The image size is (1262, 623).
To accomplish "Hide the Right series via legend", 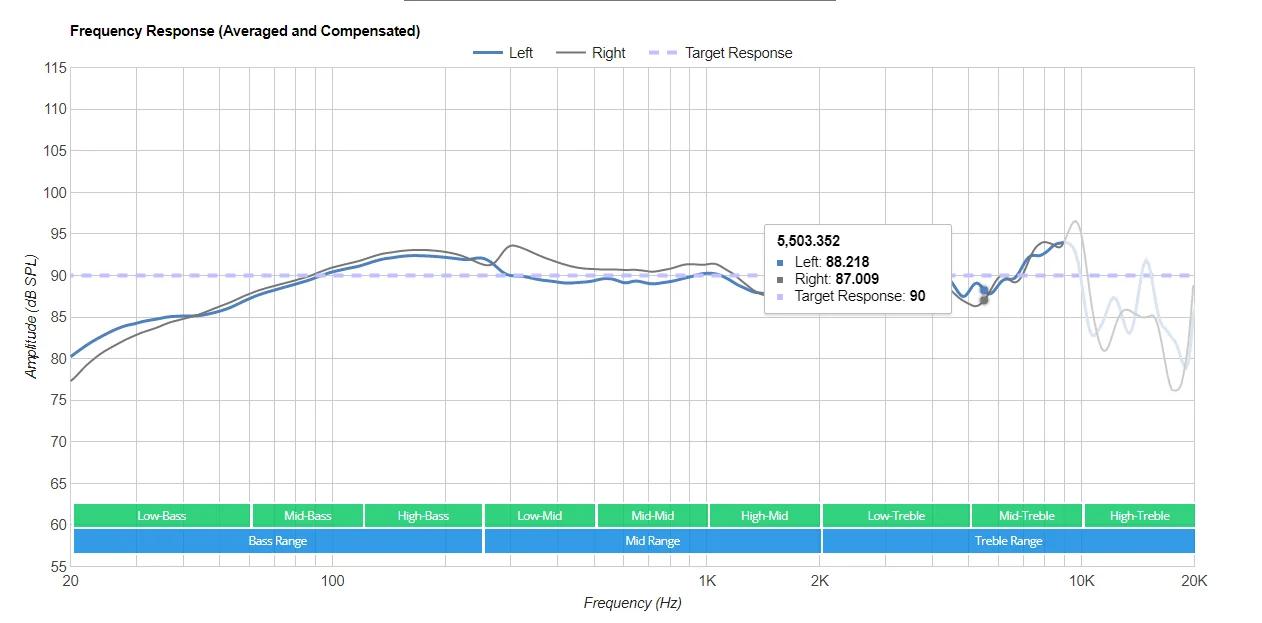I will [x=592, y=53].
